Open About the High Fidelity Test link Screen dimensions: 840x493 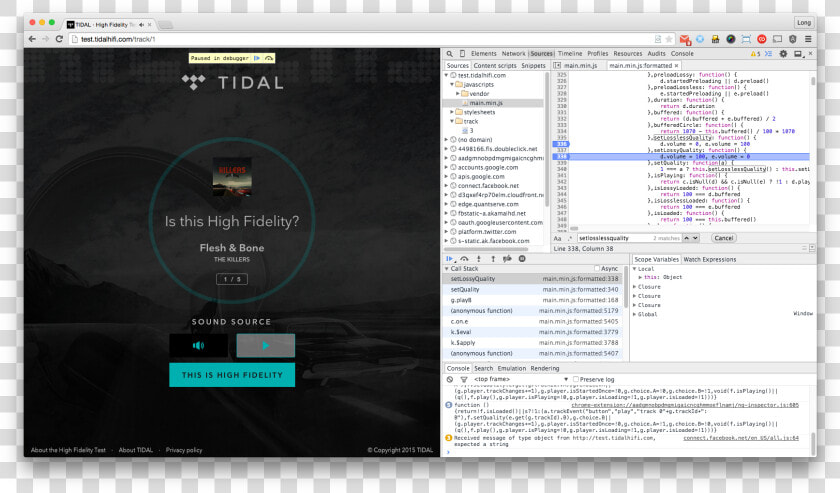pos(68,450)
